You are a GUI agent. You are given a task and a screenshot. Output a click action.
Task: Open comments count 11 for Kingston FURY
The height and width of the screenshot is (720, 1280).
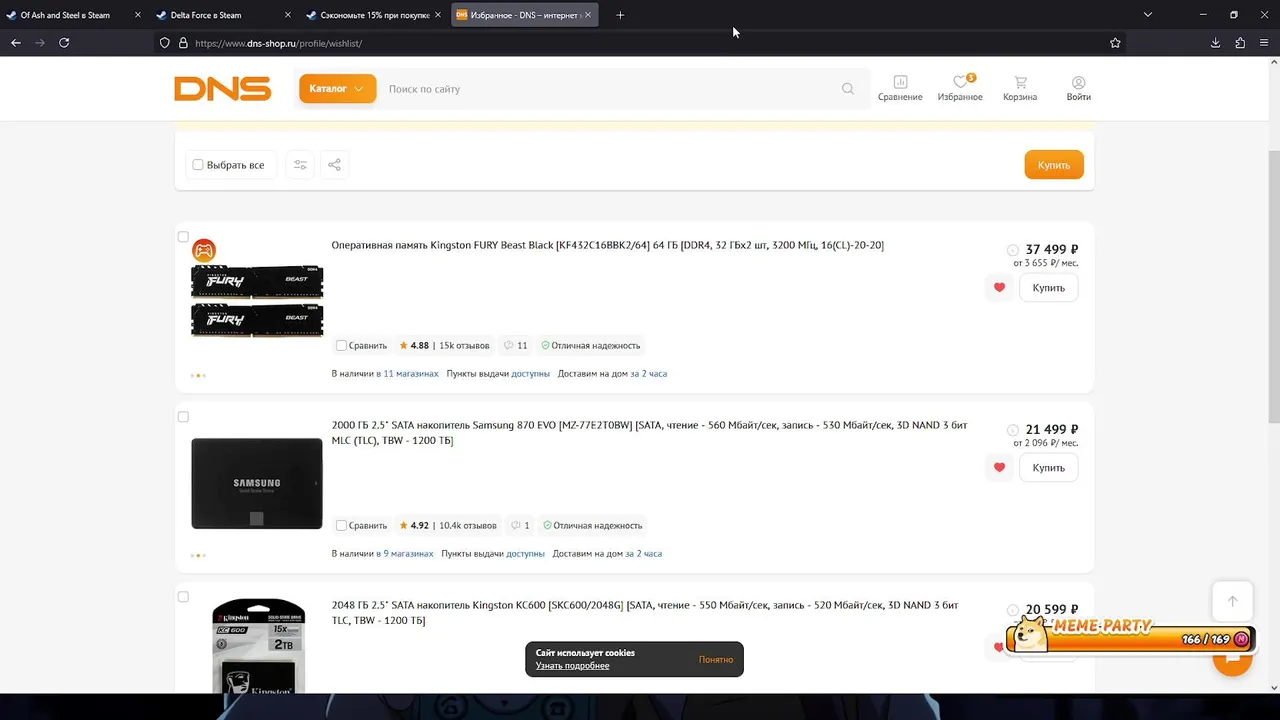pyautogui.click(x=516, y=346)
